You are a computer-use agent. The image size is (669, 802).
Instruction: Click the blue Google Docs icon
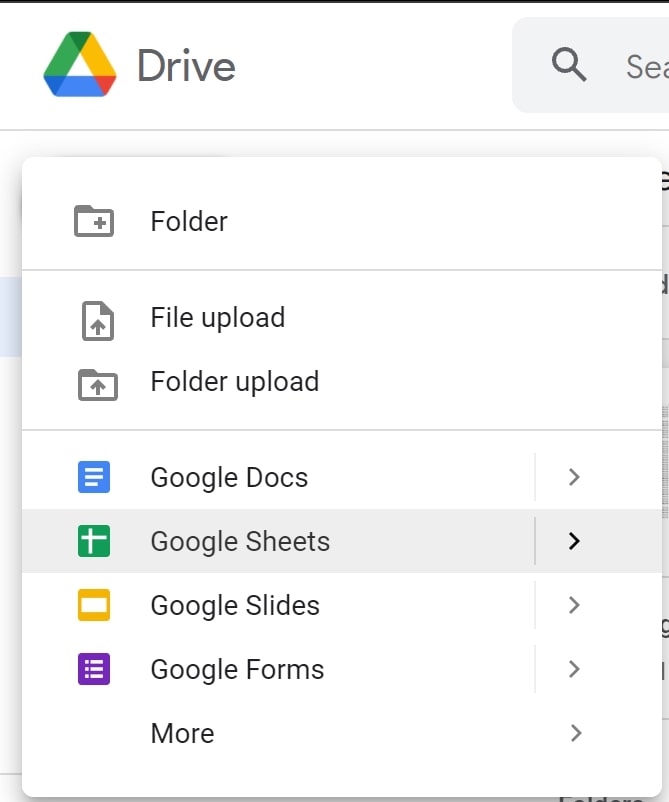pyautogui.click(x=94, y=477)
